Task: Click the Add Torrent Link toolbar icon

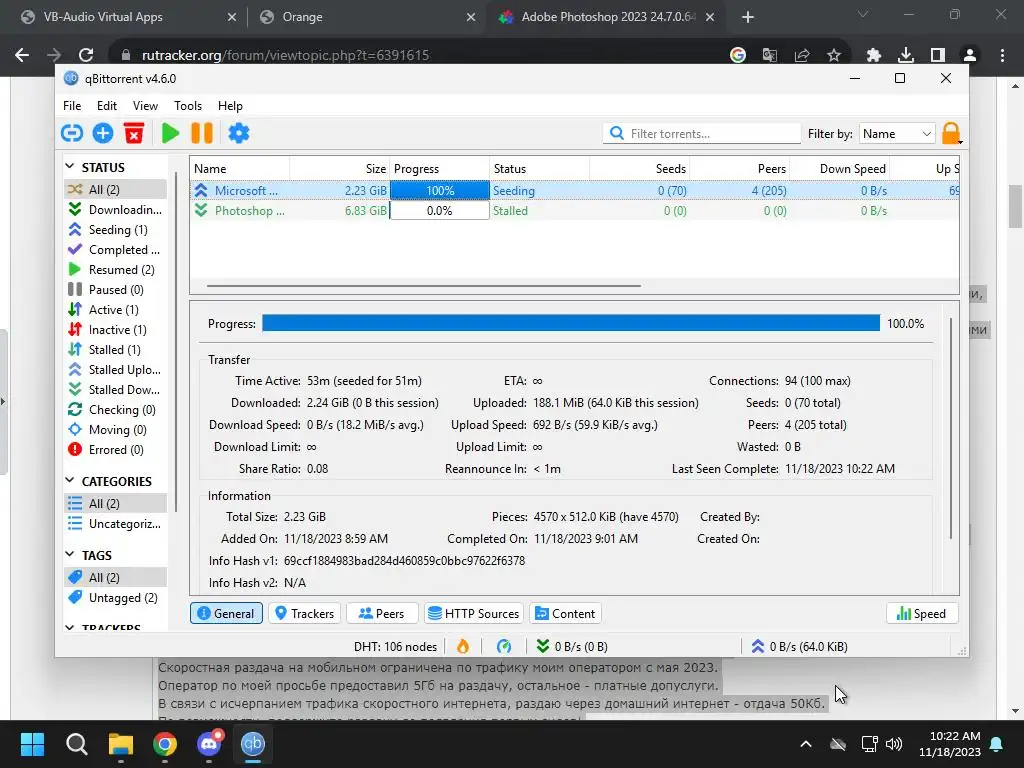Action: pos(72,133)
